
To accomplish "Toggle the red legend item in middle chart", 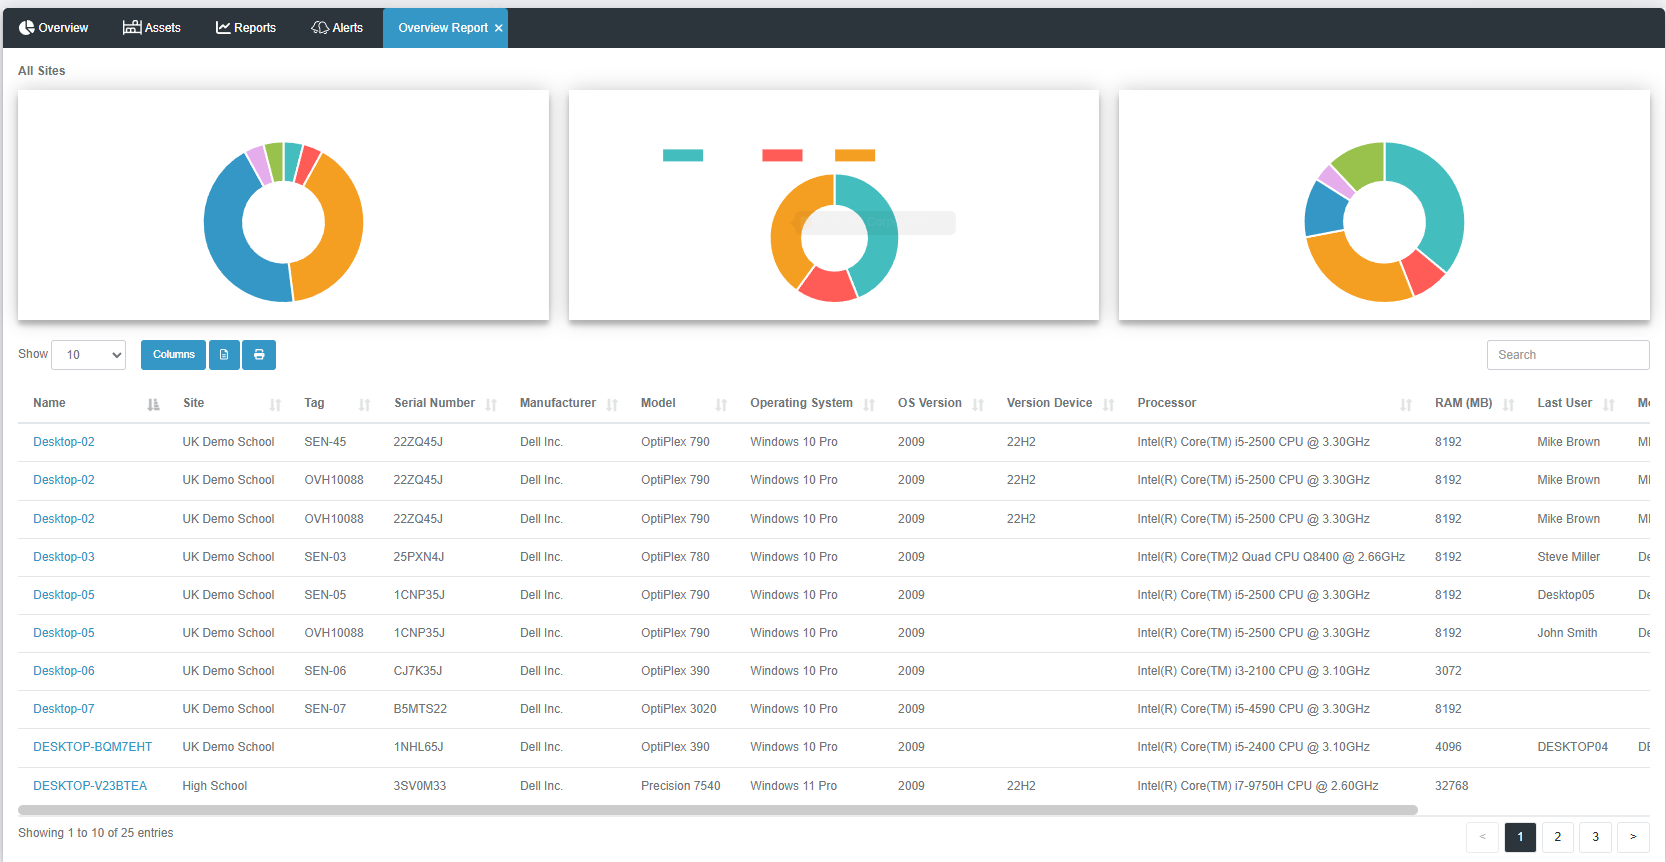I will 782,155.
